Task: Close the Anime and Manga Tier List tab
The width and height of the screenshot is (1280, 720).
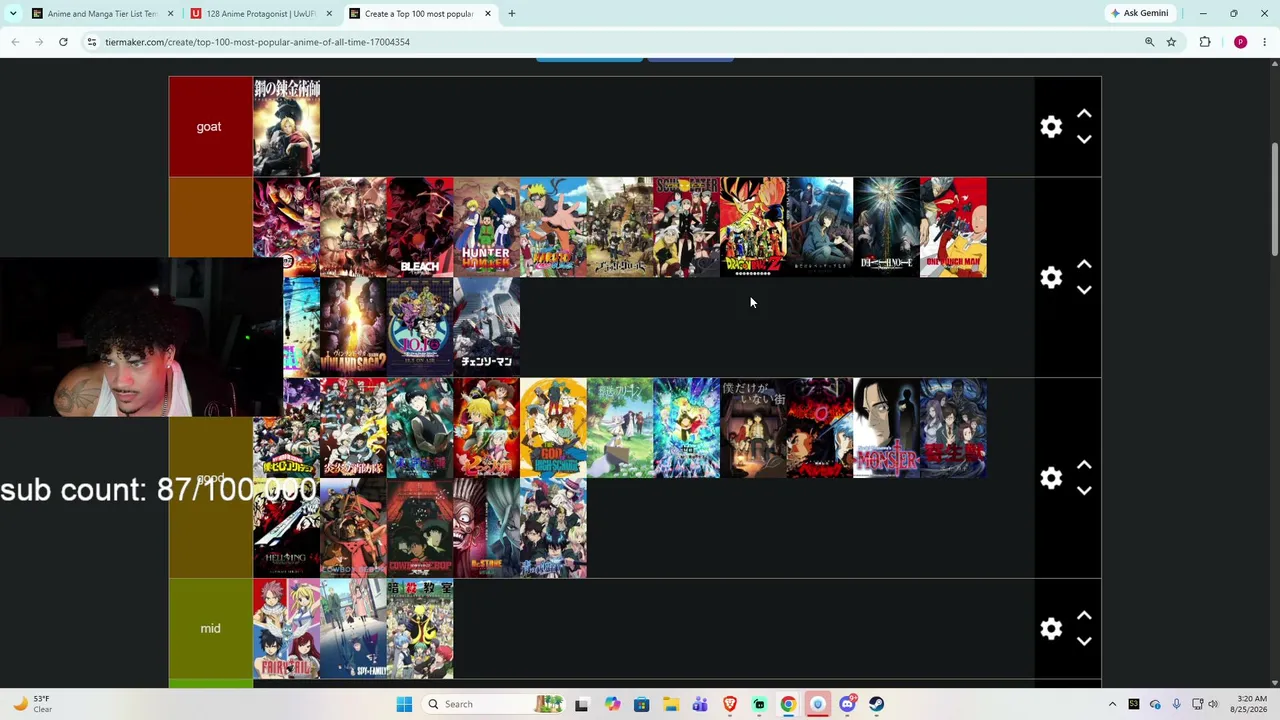Action: click(171, 14)
